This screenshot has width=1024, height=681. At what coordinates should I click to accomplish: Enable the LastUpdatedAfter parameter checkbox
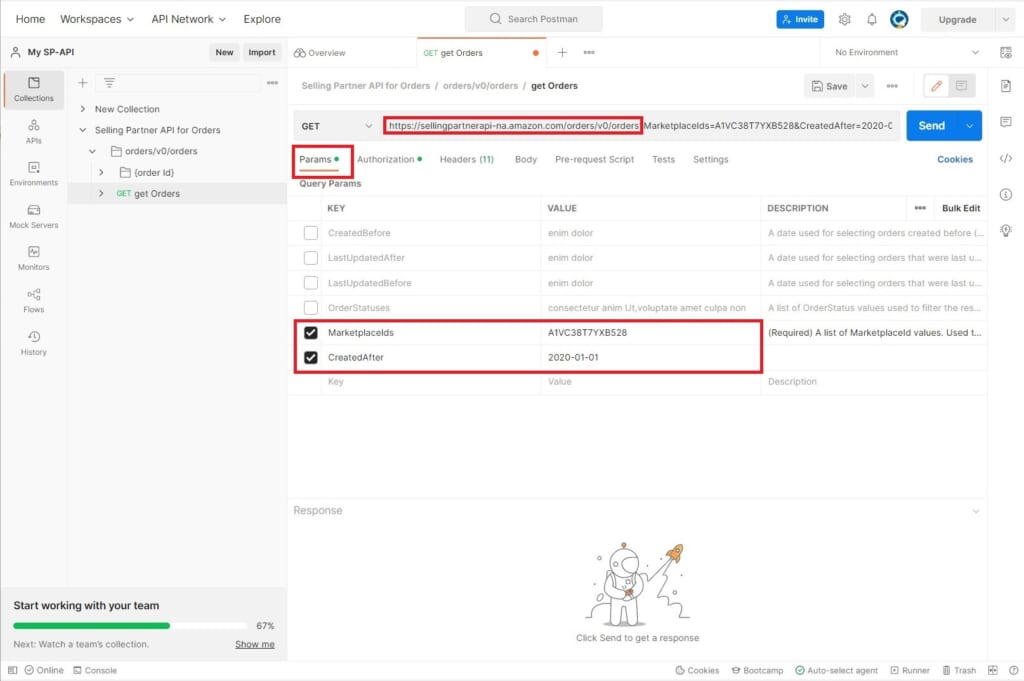pos(311,258)
